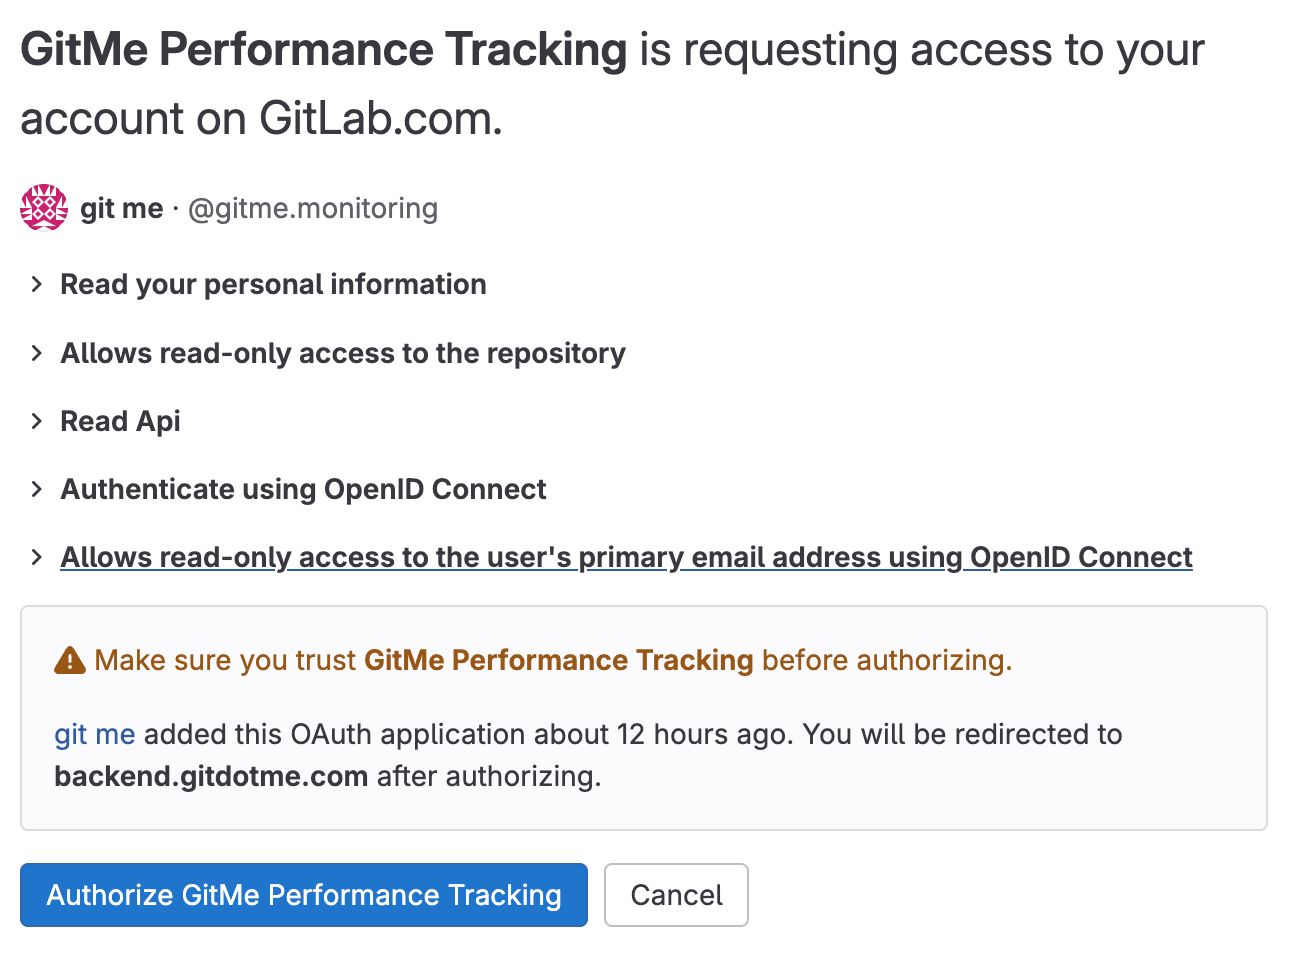The image size is (1310, 954).
Task: Click the "git me" name beside the avatar
Action: [121, 208]
